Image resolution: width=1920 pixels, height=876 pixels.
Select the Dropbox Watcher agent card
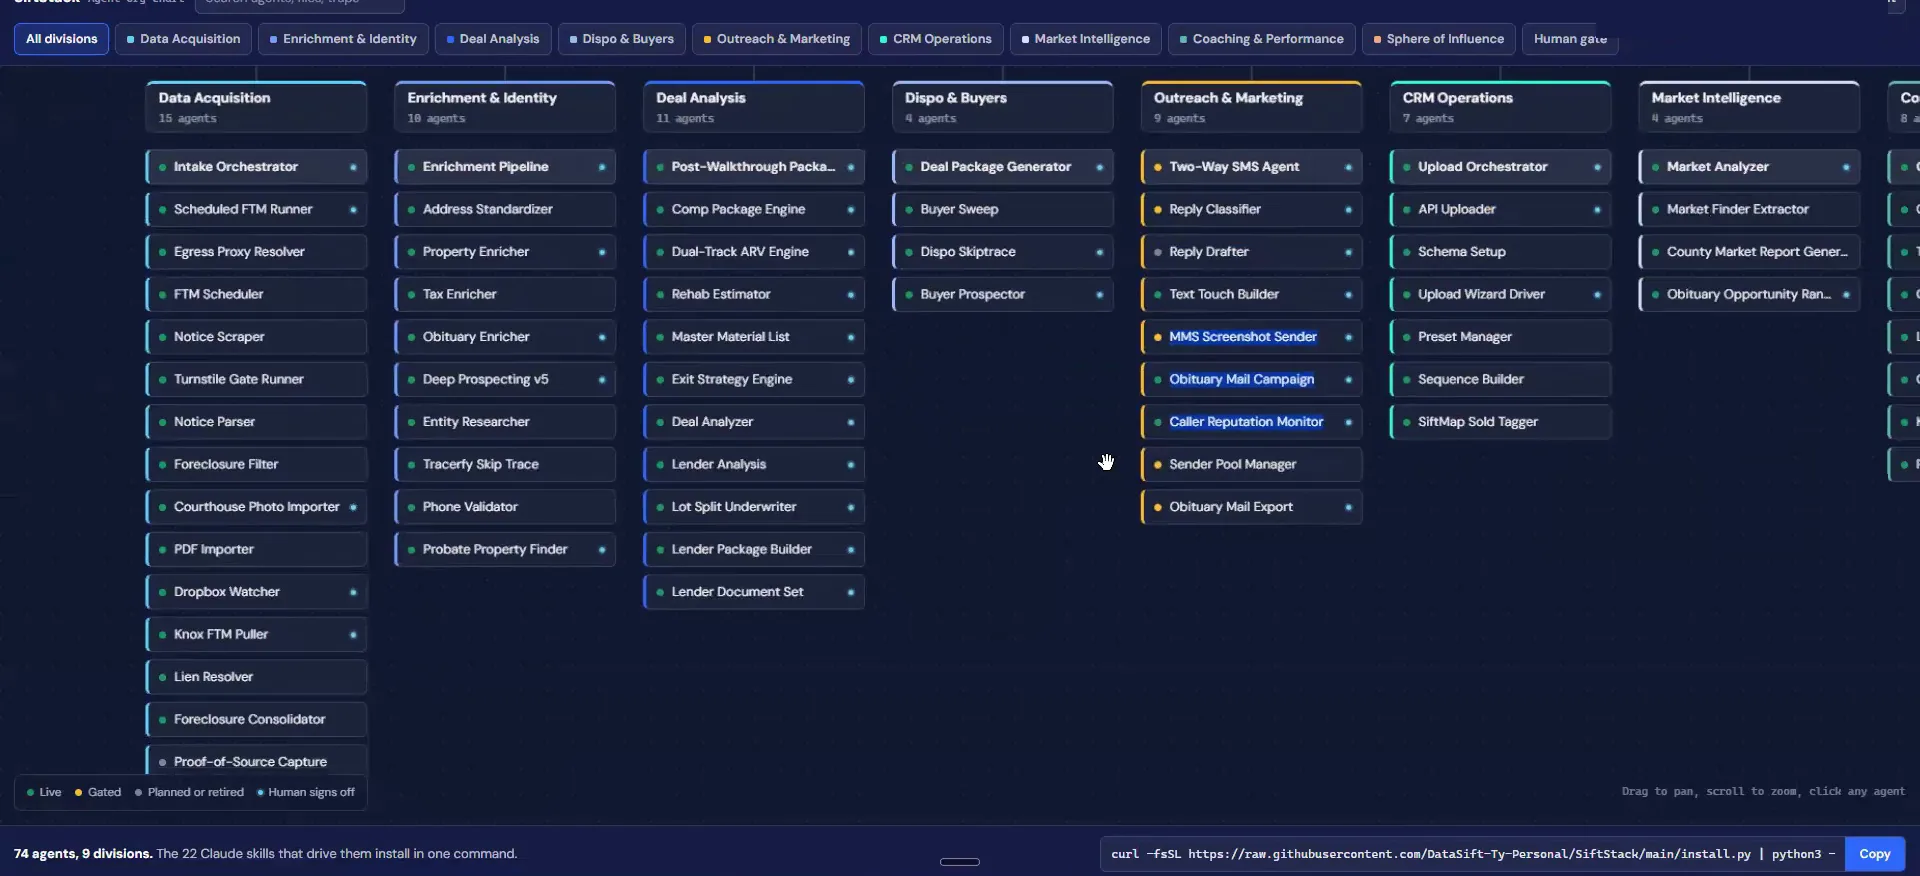pyautogui.click(x=256, y=592)
